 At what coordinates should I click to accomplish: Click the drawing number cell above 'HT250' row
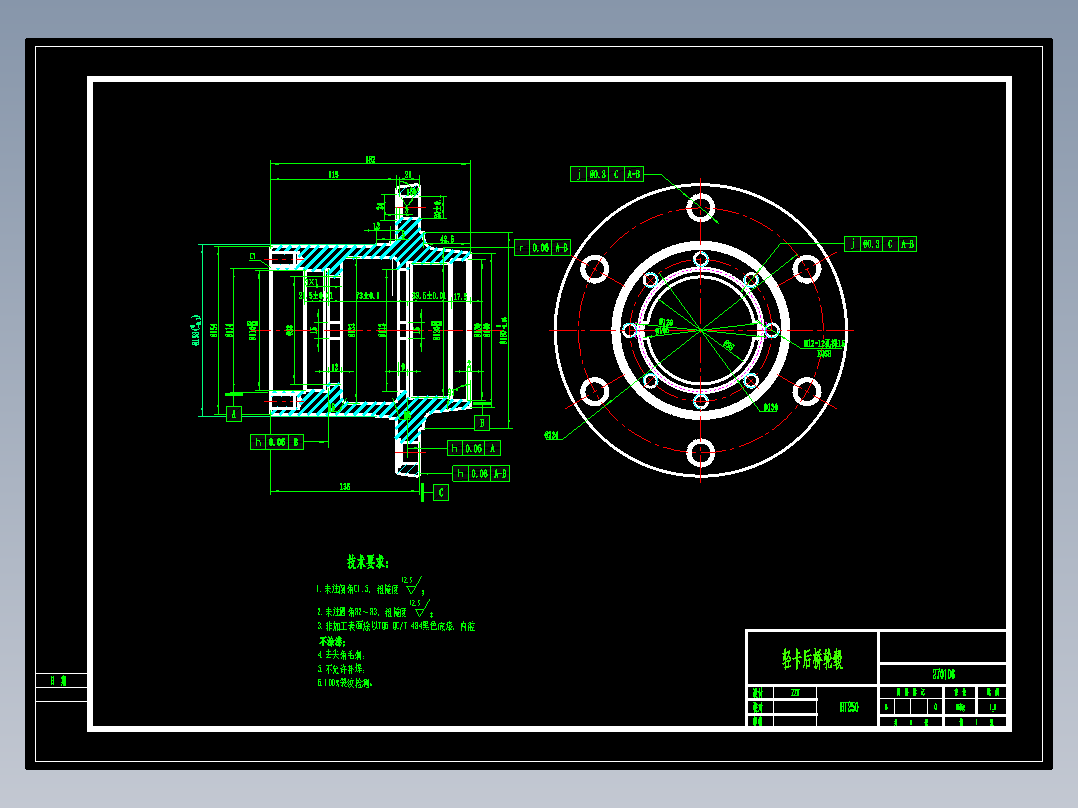coord(943,674)
